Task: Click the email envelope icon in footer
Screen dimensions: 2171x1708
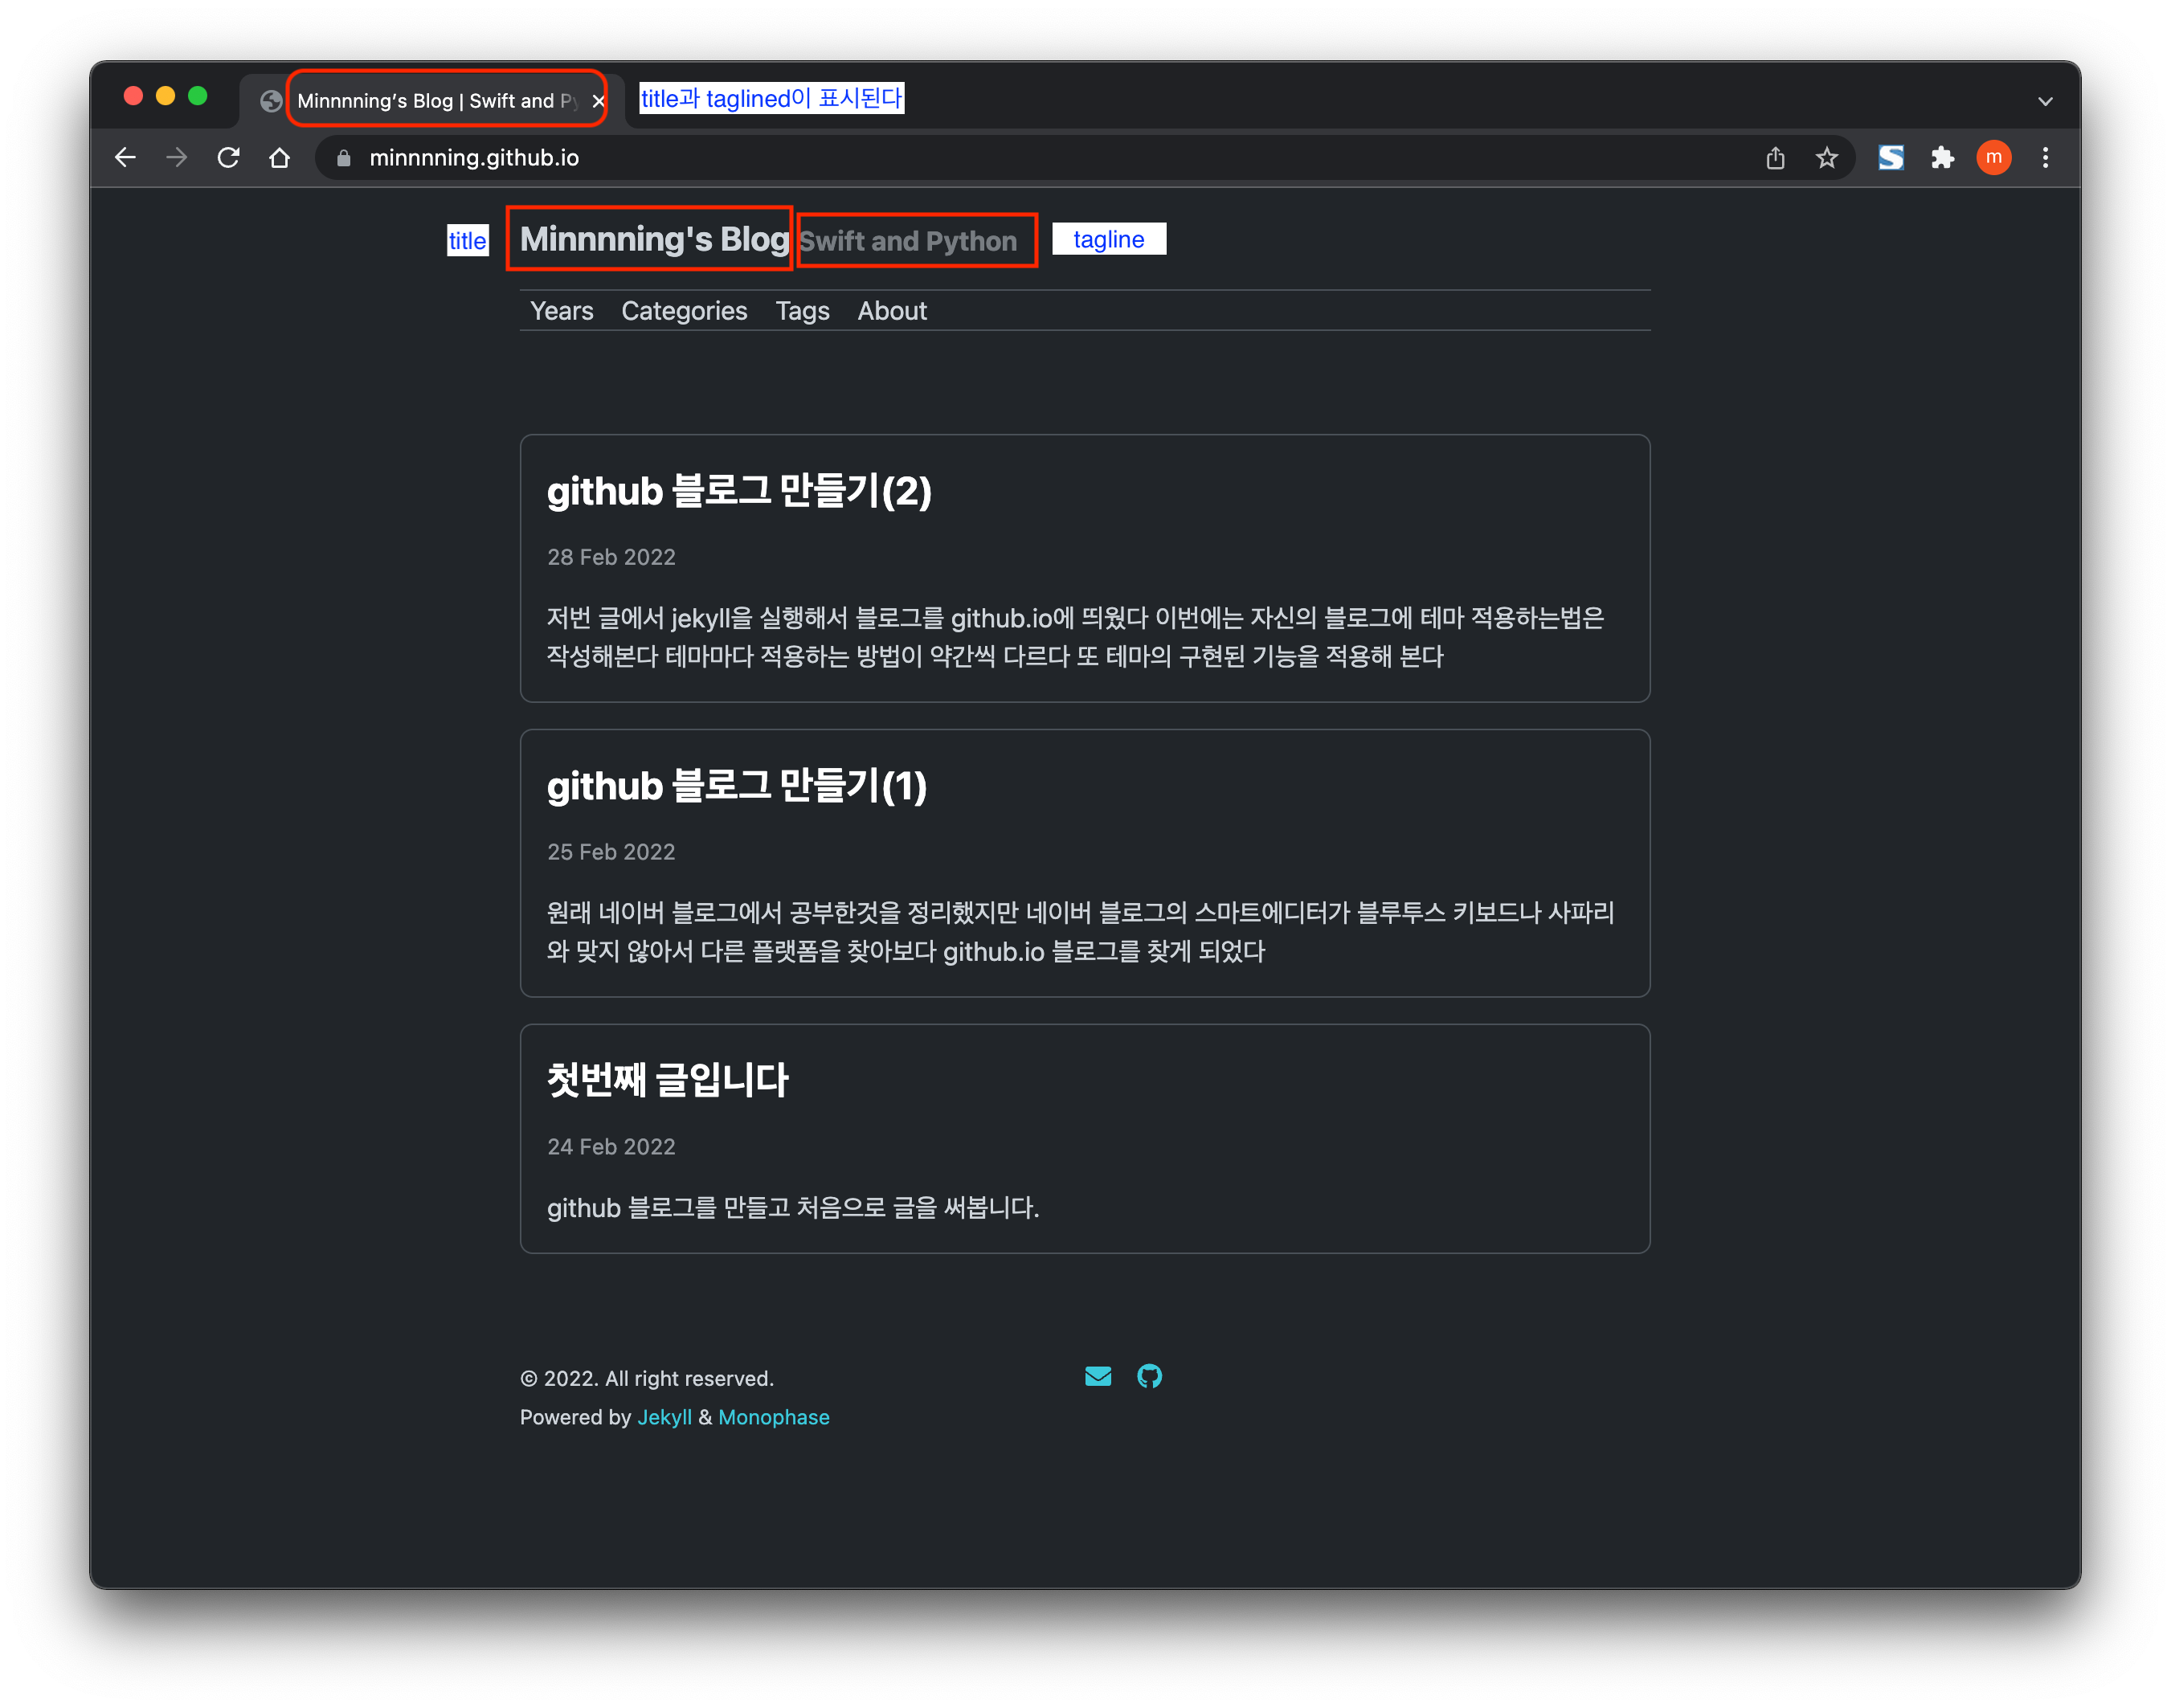Action: (1098, 1376)
